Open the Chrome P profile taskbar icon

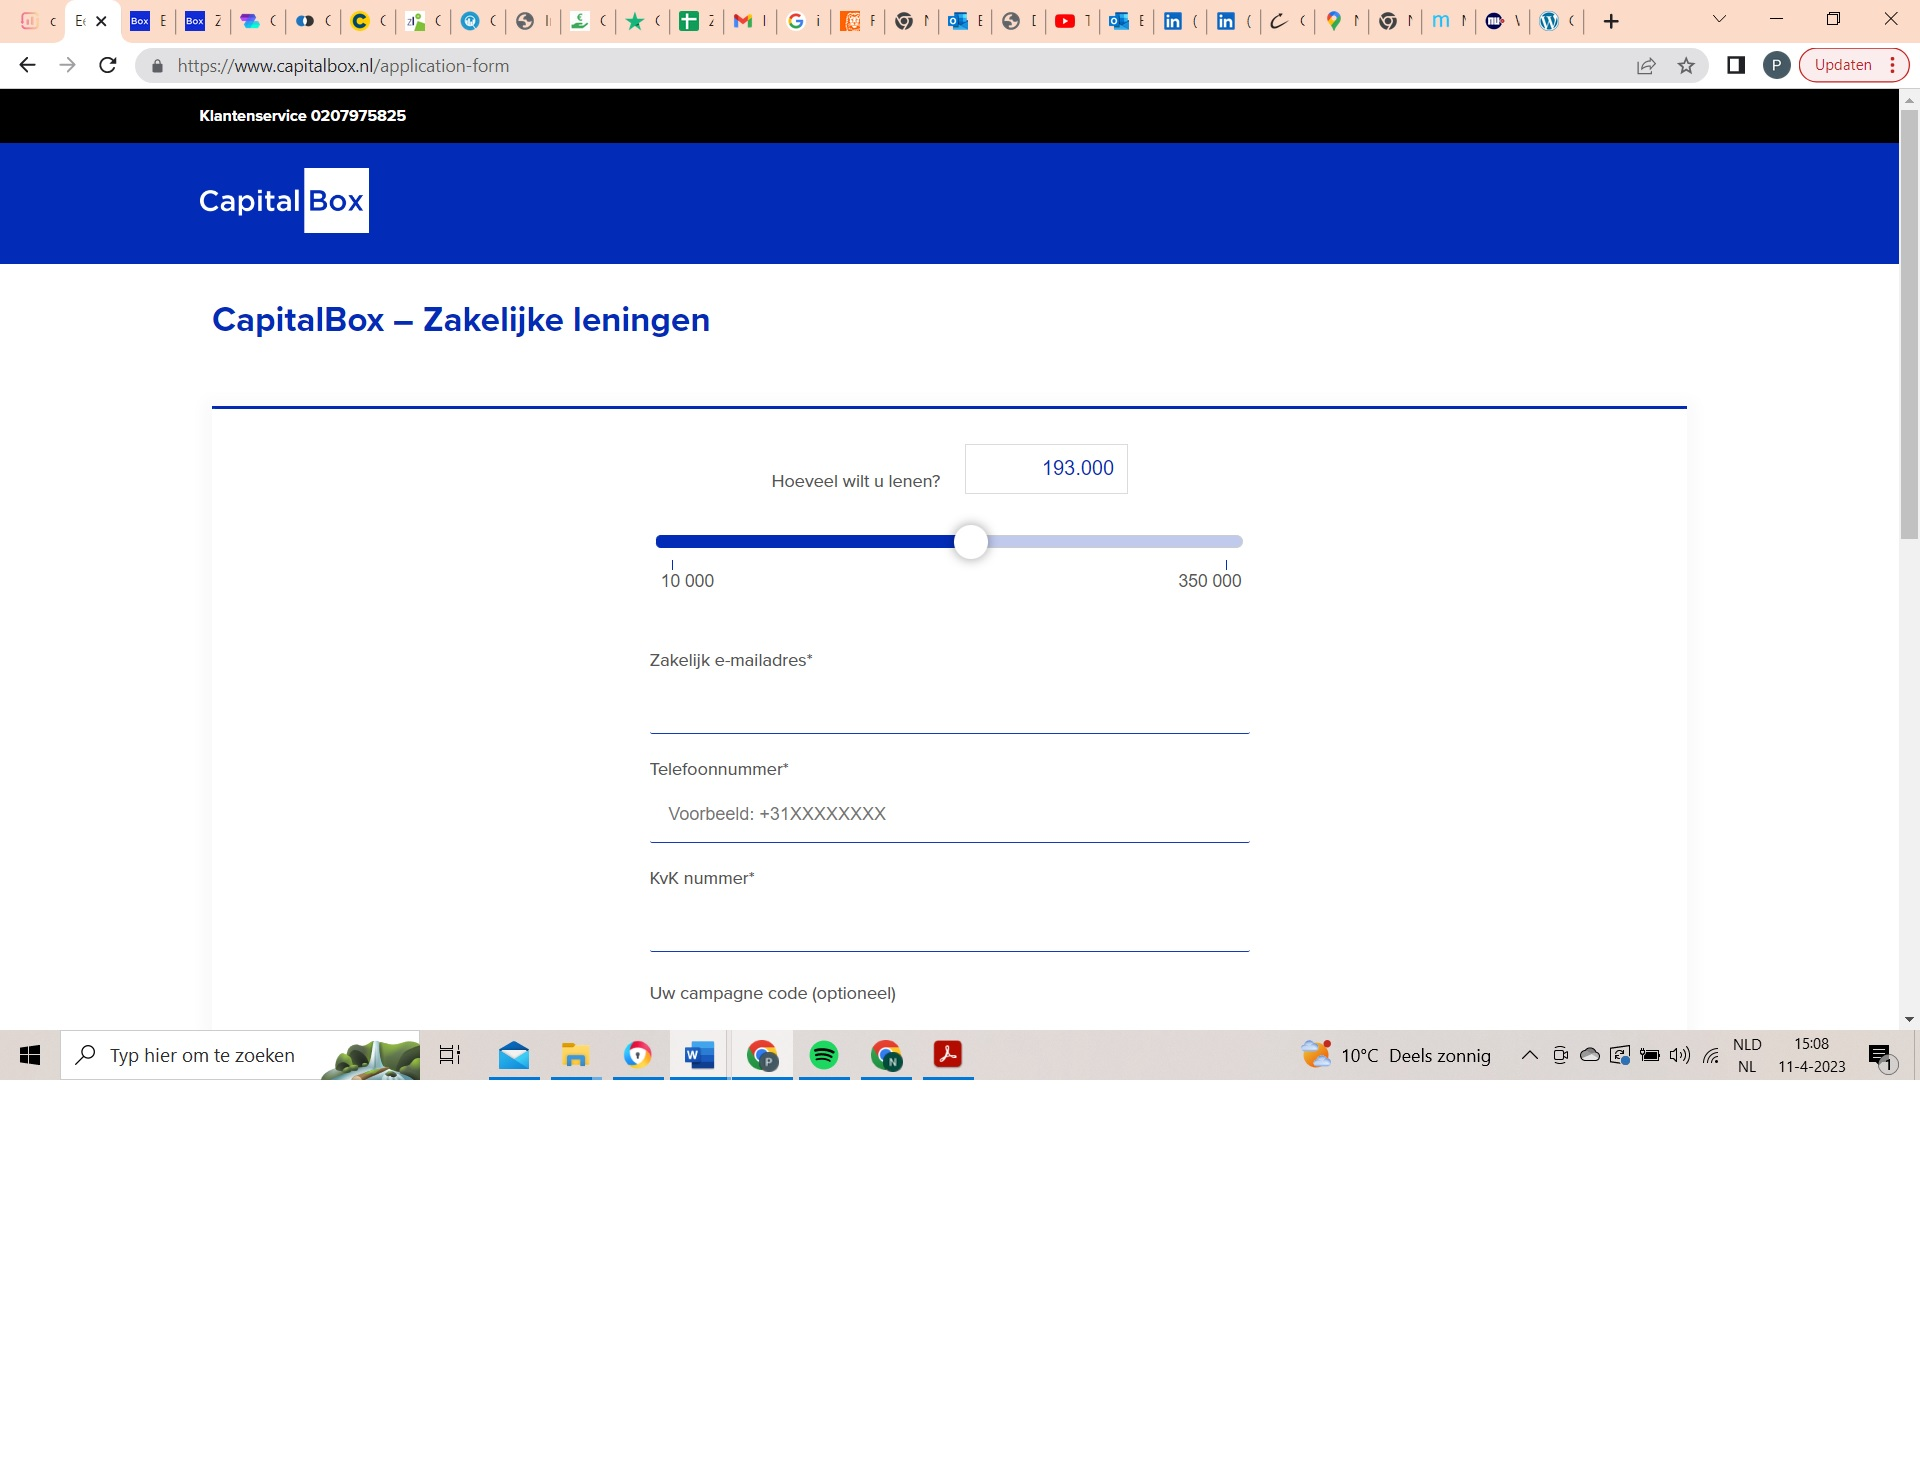[x=762, y=1055]
